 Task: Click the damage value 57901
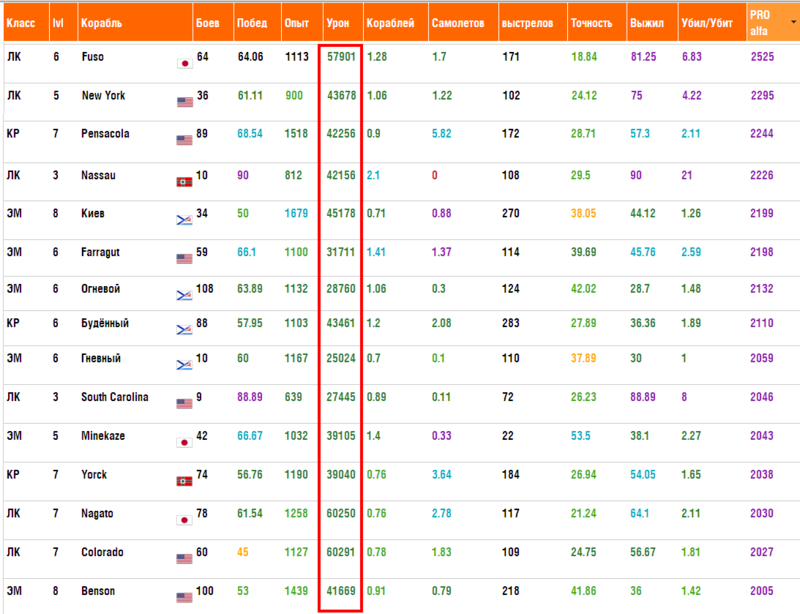coord(341,57)
